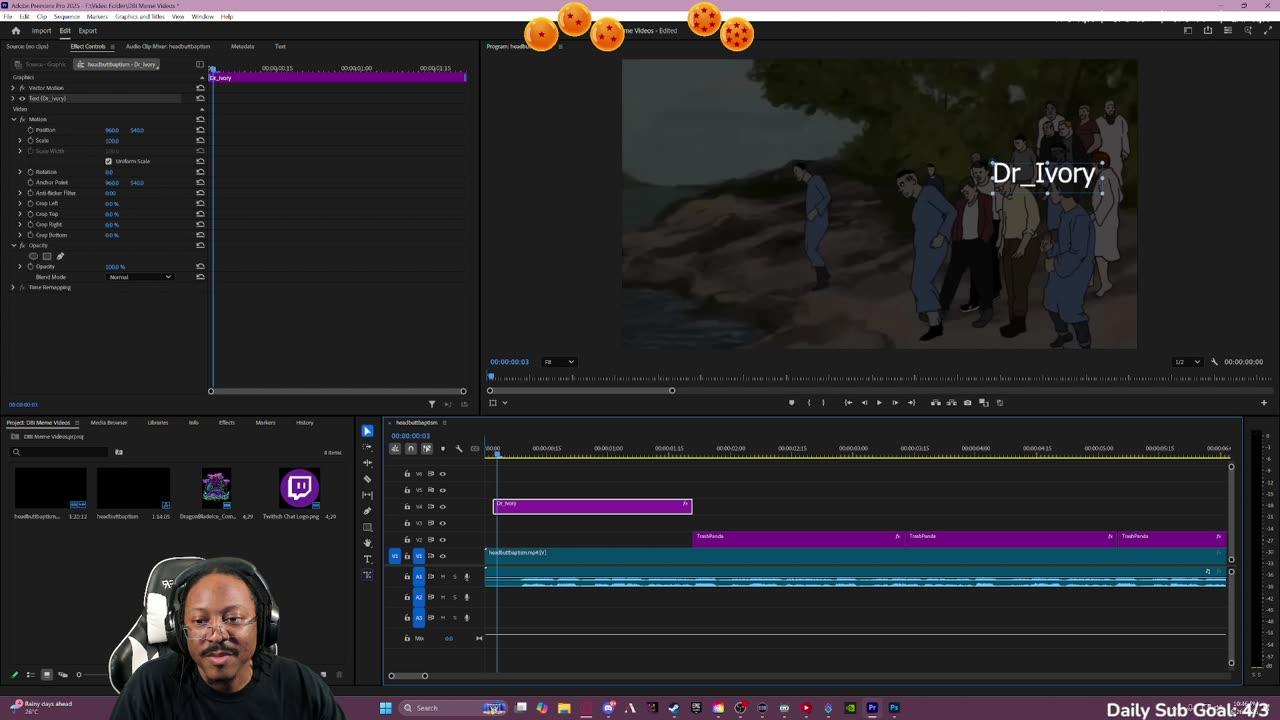Open the Blend Mode dropdown

139,277
